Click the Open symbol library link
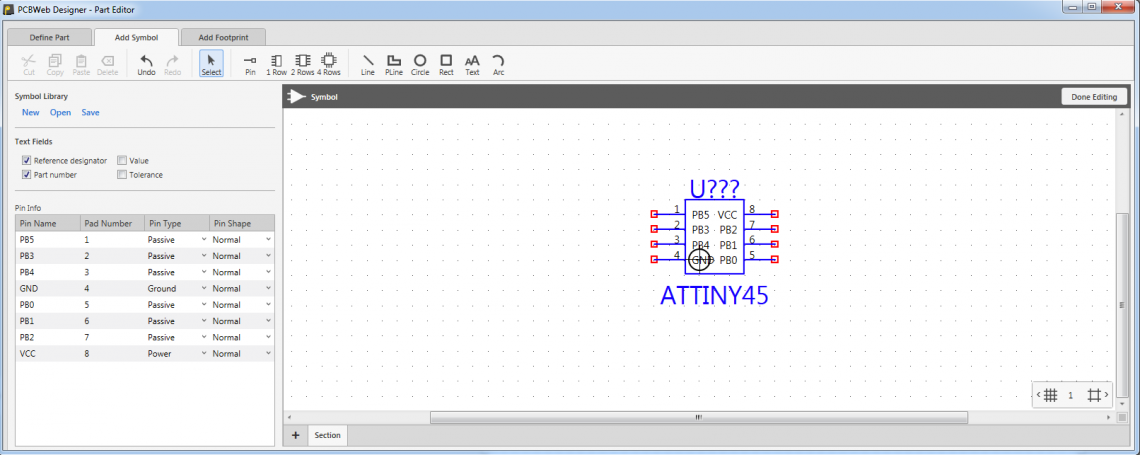 tap(60, 113)
